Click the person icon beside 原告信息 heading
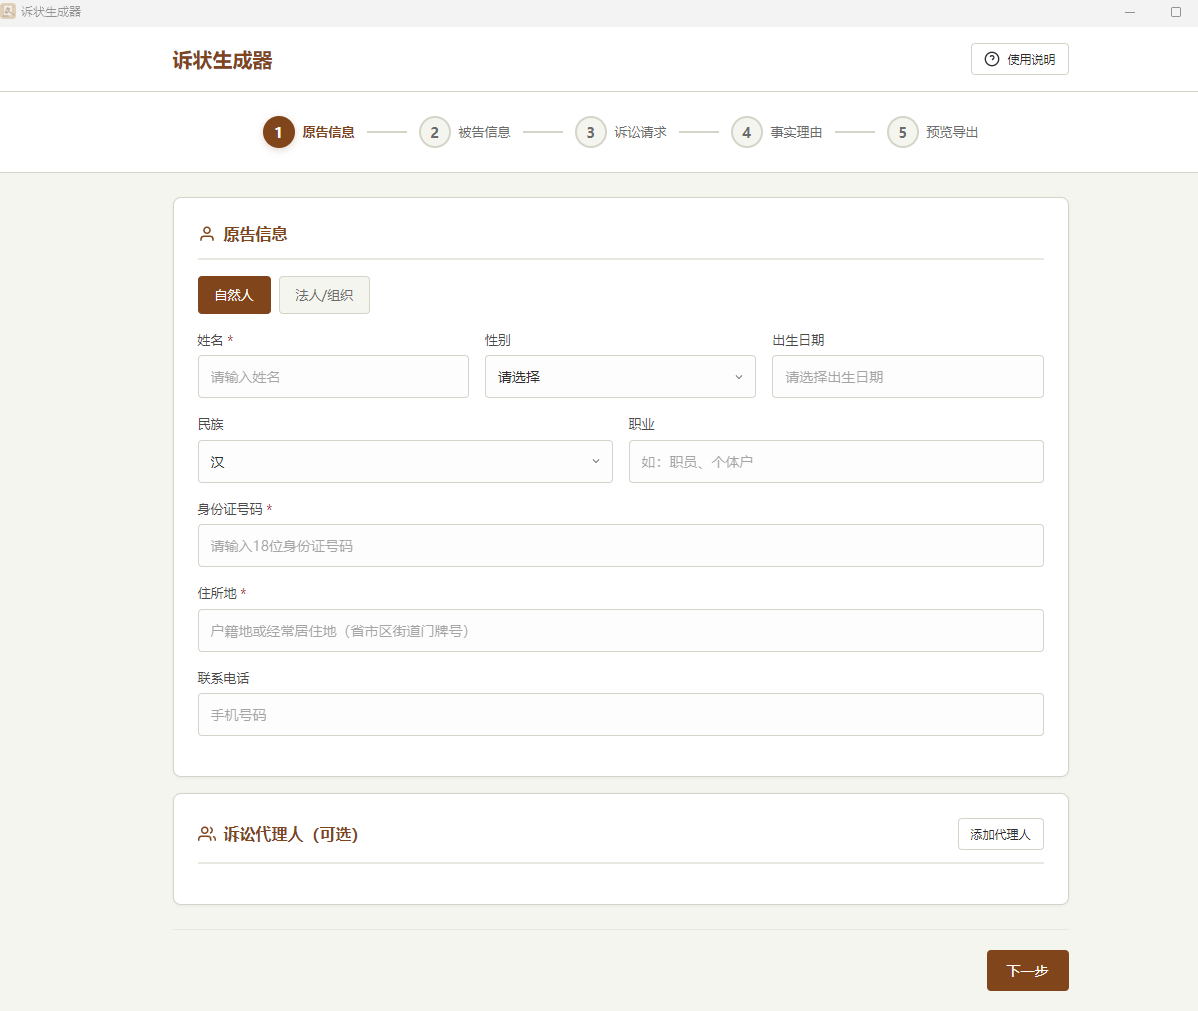This screenshot has width=1198, height=1011. (x=205, y=233)
